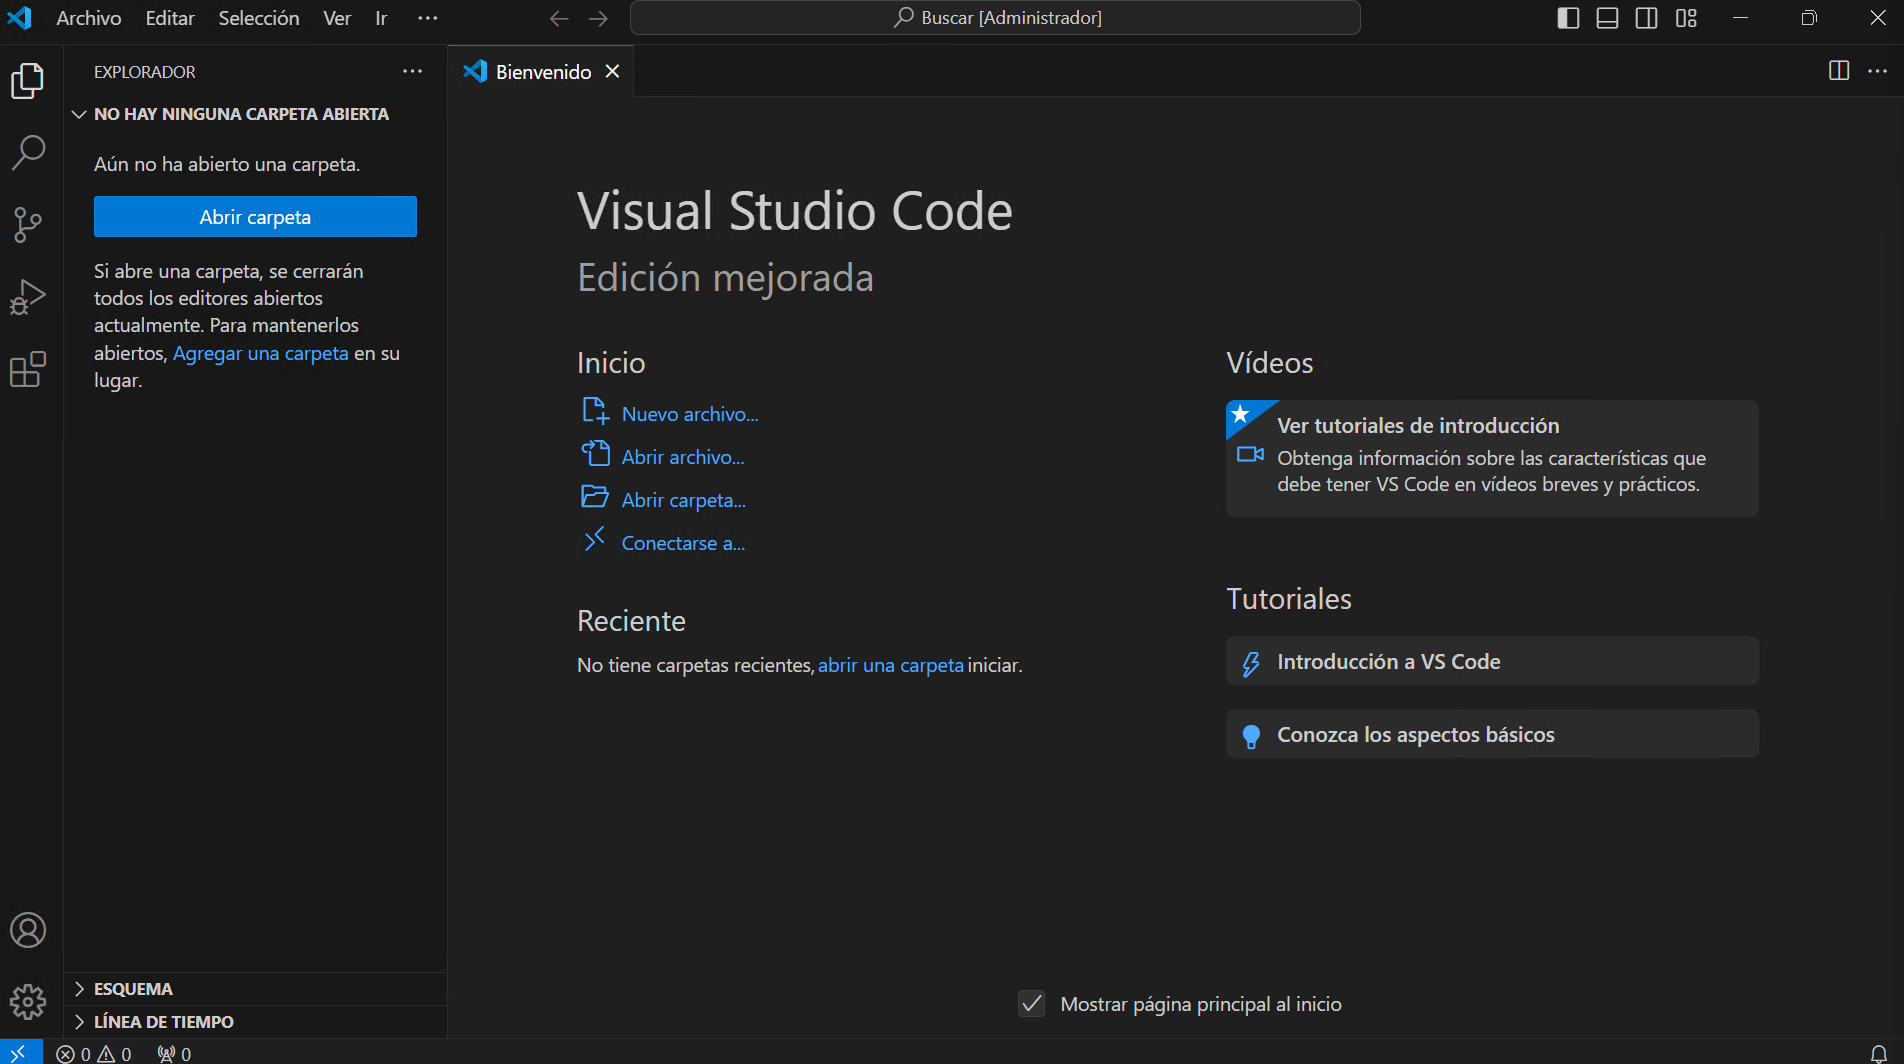This screenshot has width=1904, height=1064.
Task: Open Introducción a VS Code tutorial
Action: [x=1492, y=661]
